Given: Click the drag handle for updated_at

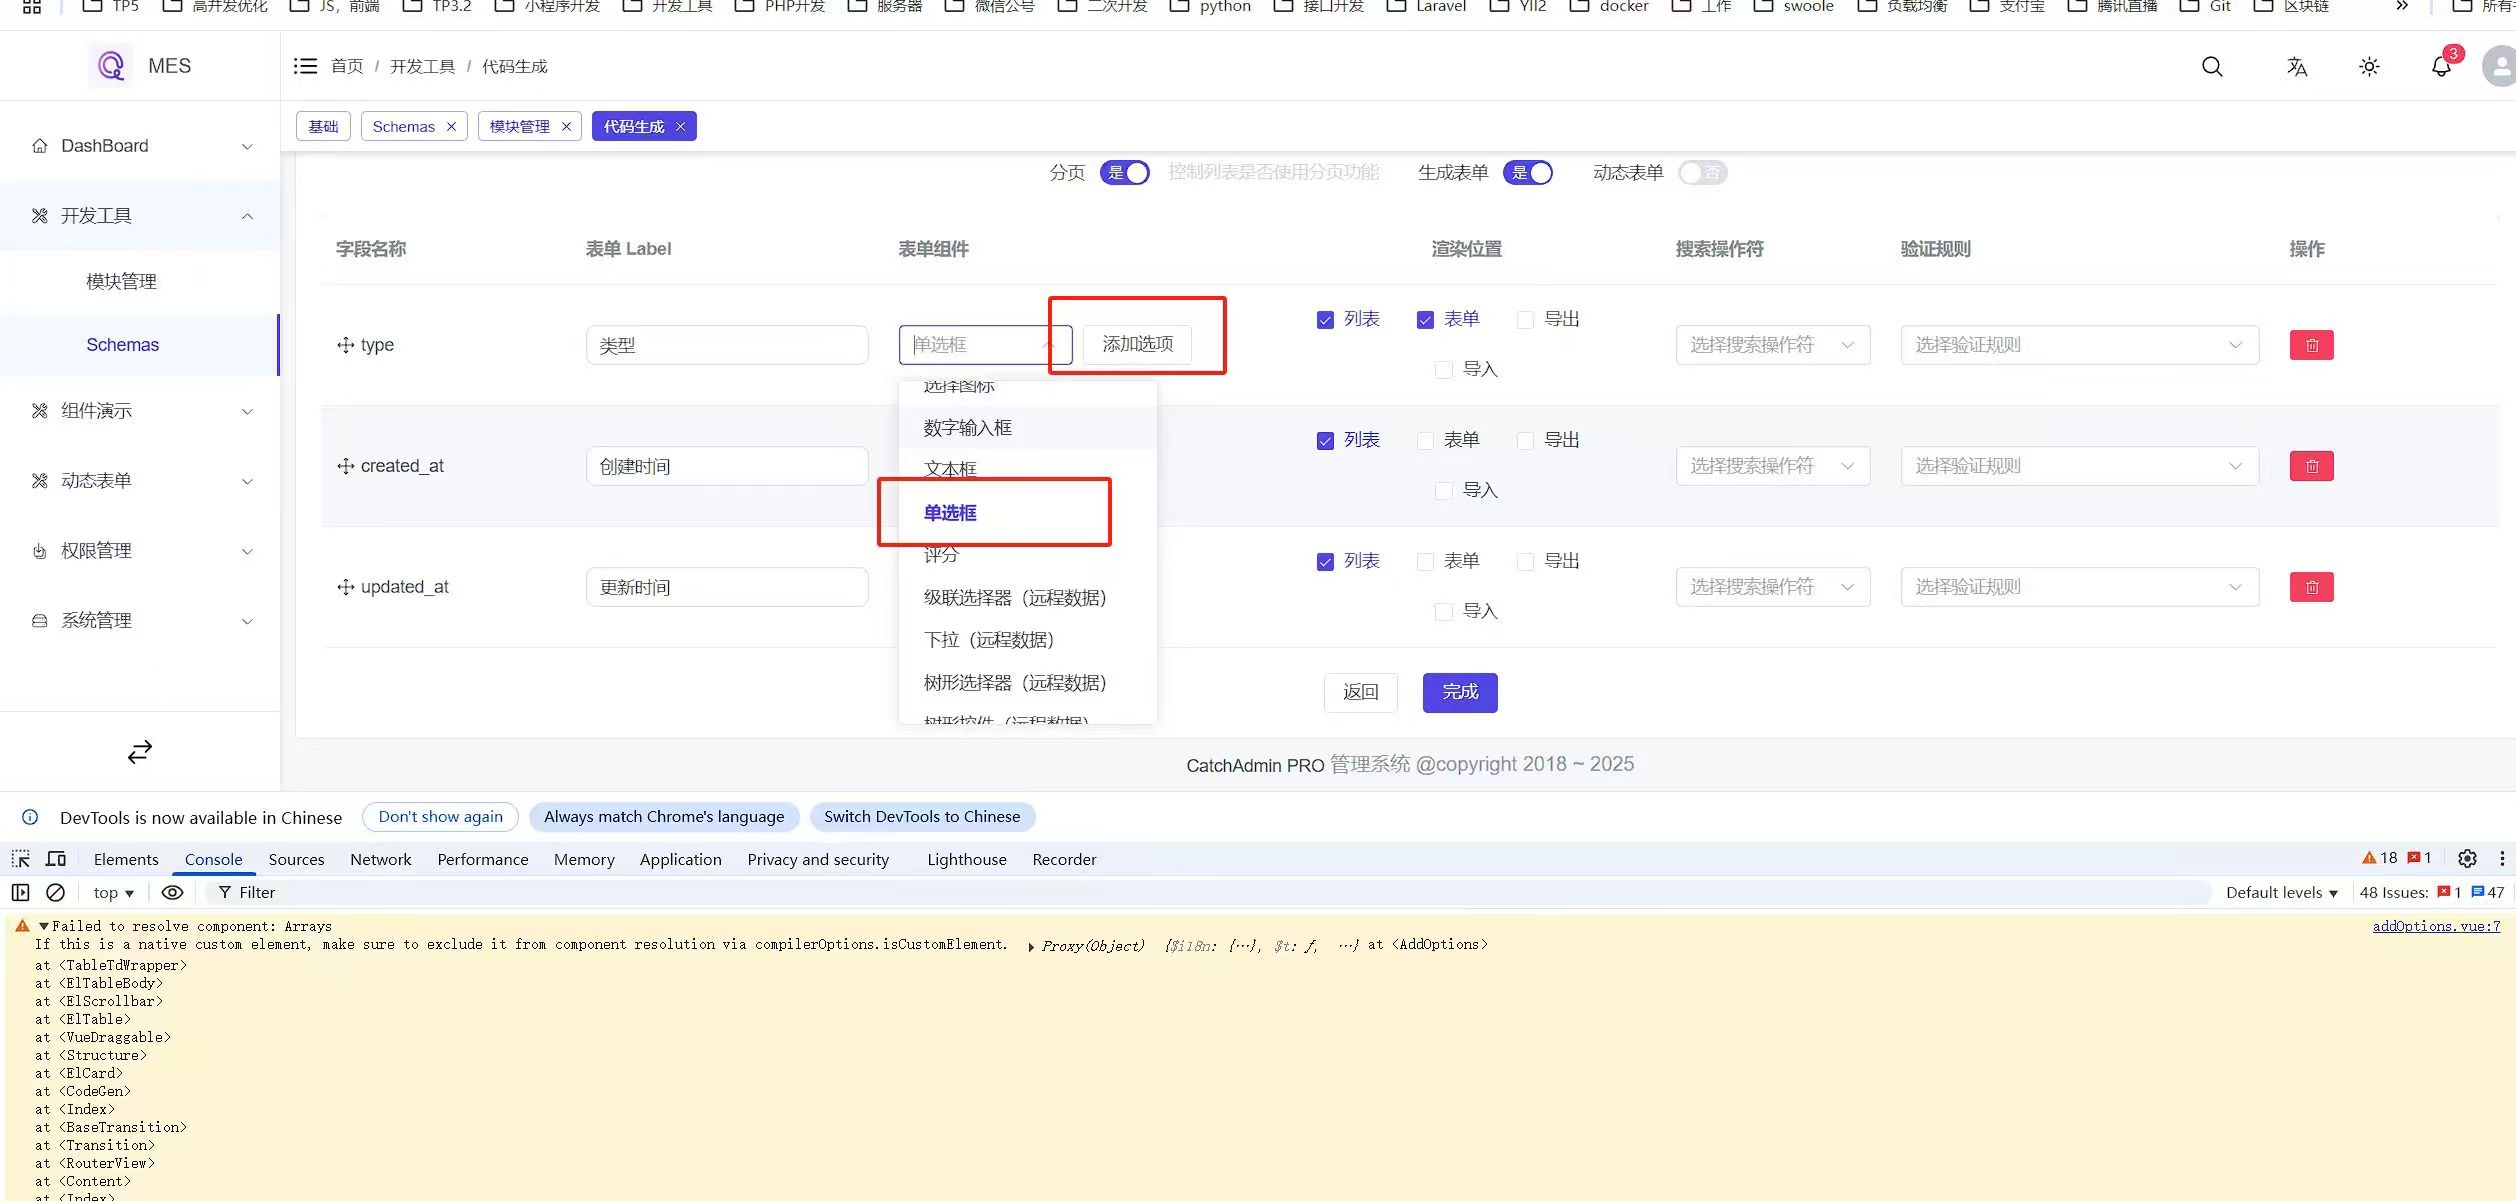Looking at the screenshot, I should 345,587.
